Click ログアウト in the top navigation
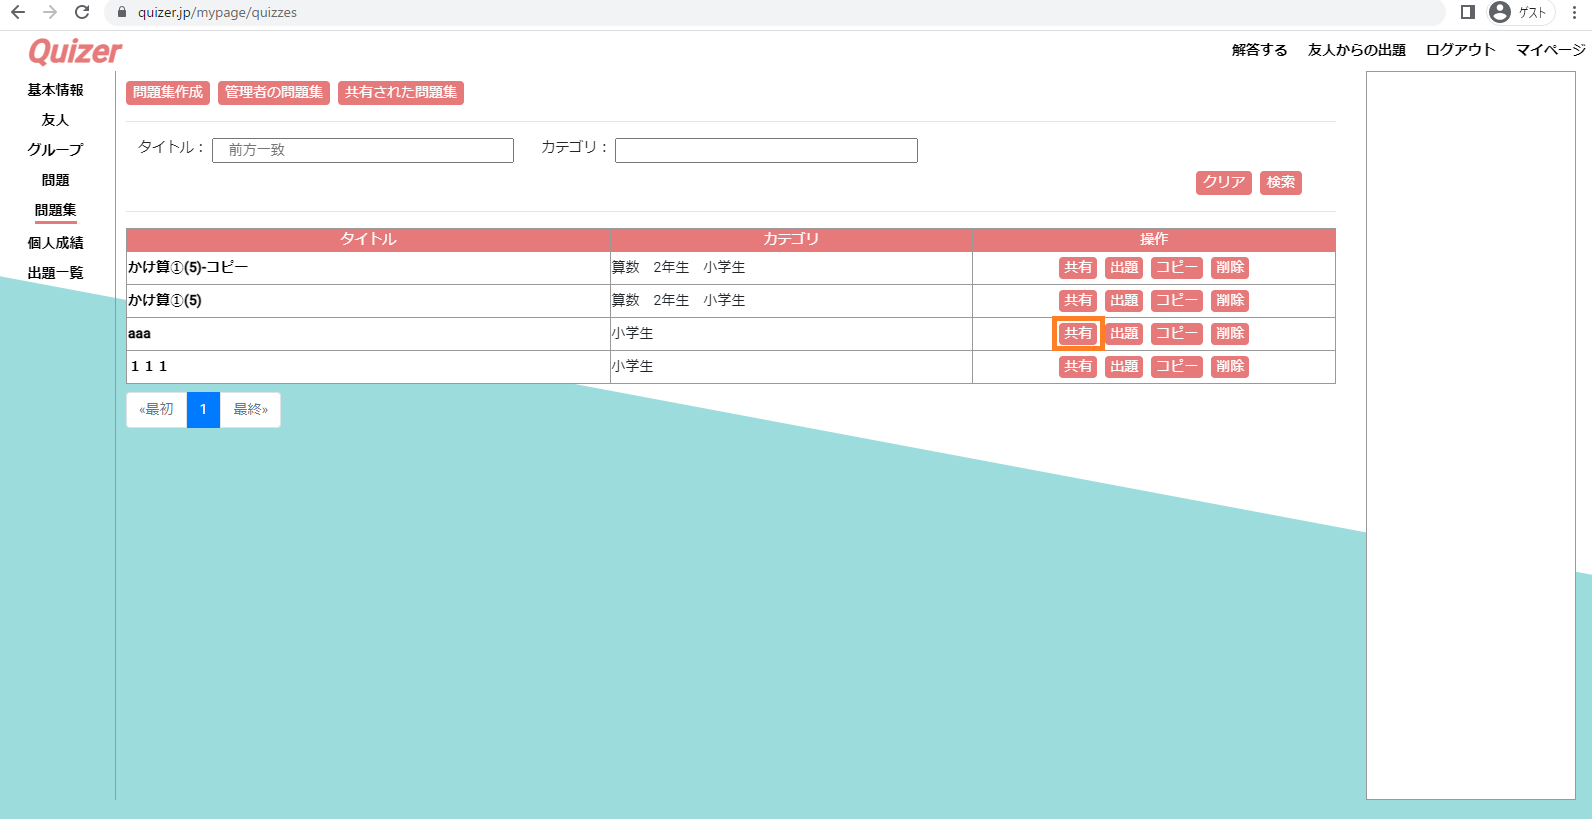 click(x=1460, y=50)
